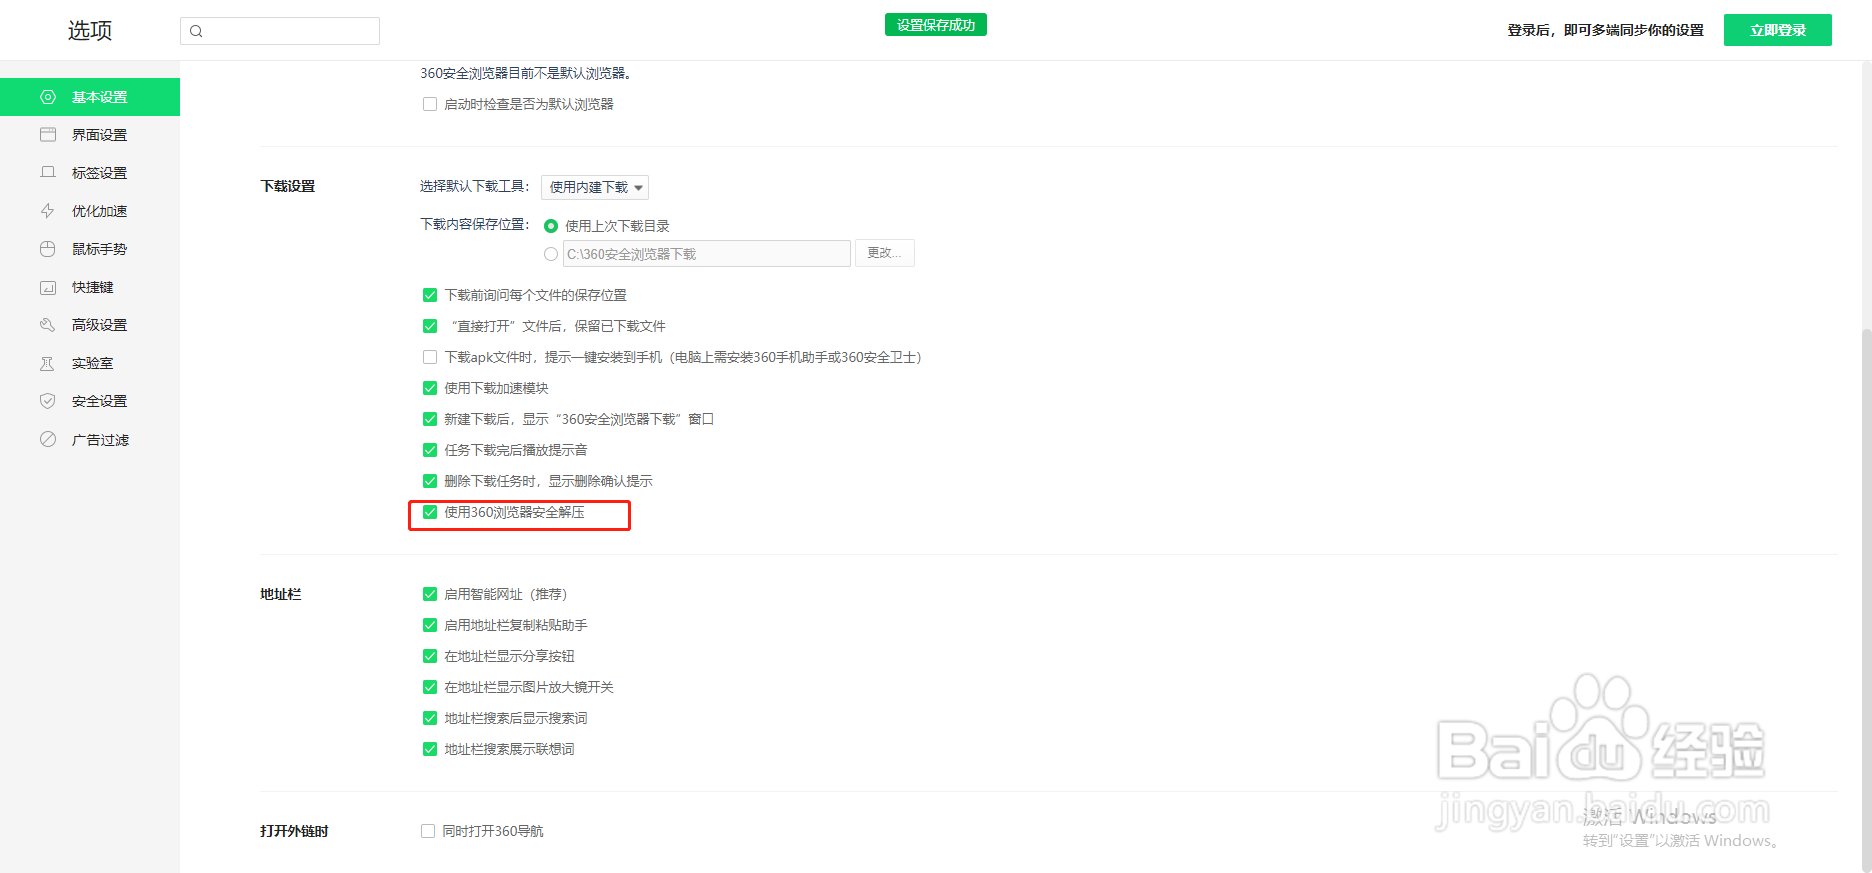Click the 实验室 flask icon

click(47, 363)
